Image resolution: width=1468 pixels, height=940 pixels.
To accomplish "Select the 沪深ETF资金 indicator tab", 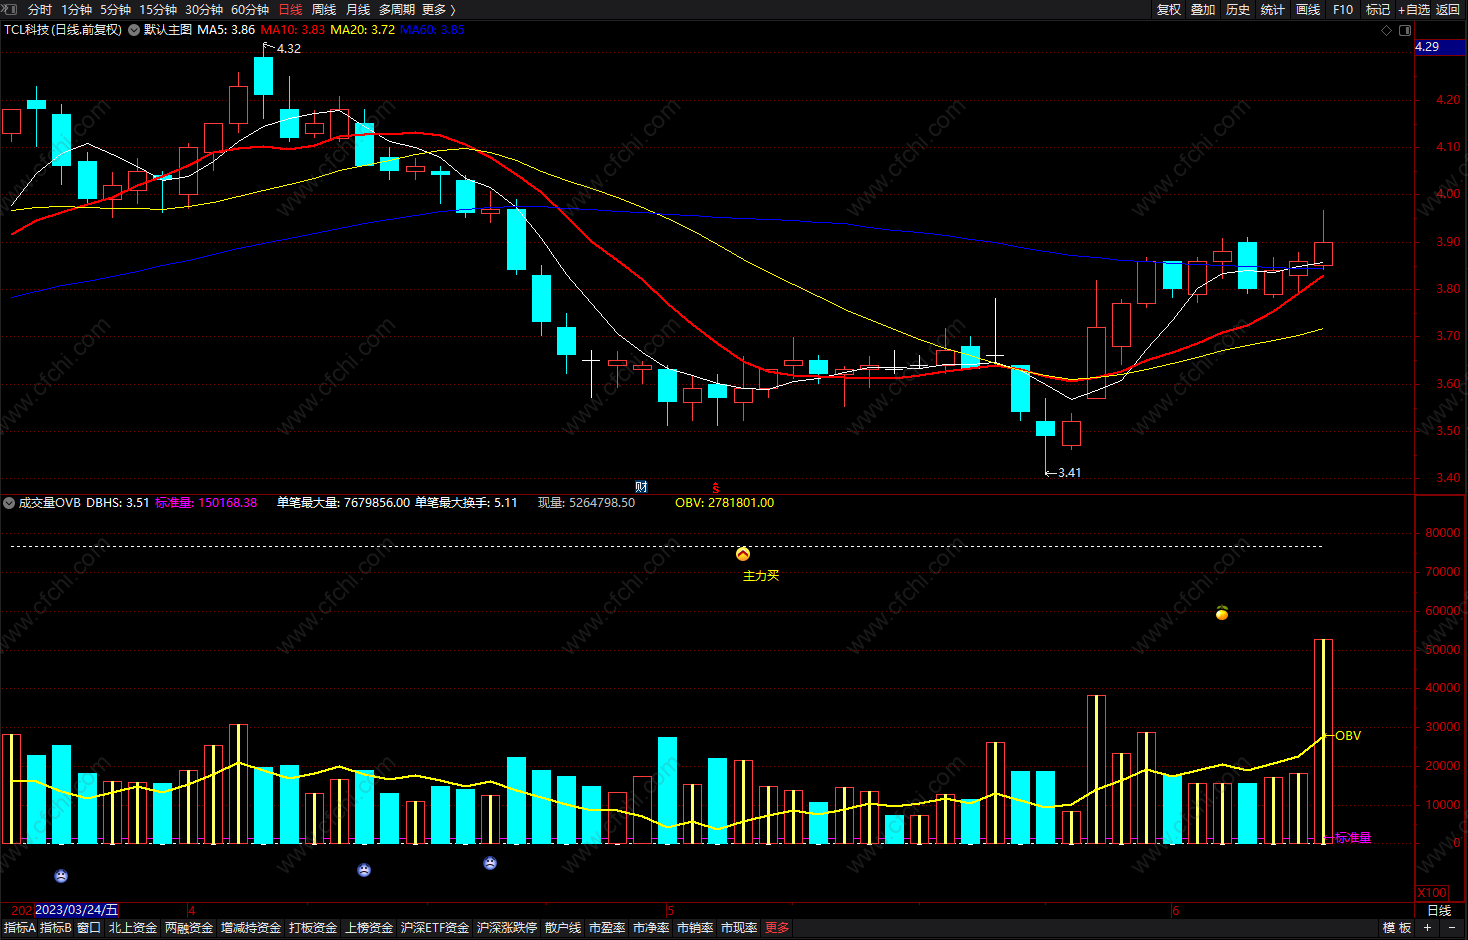I will tap(435, 928).
